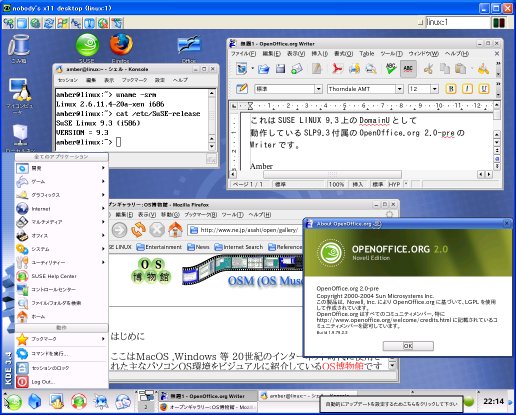The width and height of the screenshot is (516, 415).
Task: Open My Computer desktop icon with penguin
Action: click(x=19, y=89)
